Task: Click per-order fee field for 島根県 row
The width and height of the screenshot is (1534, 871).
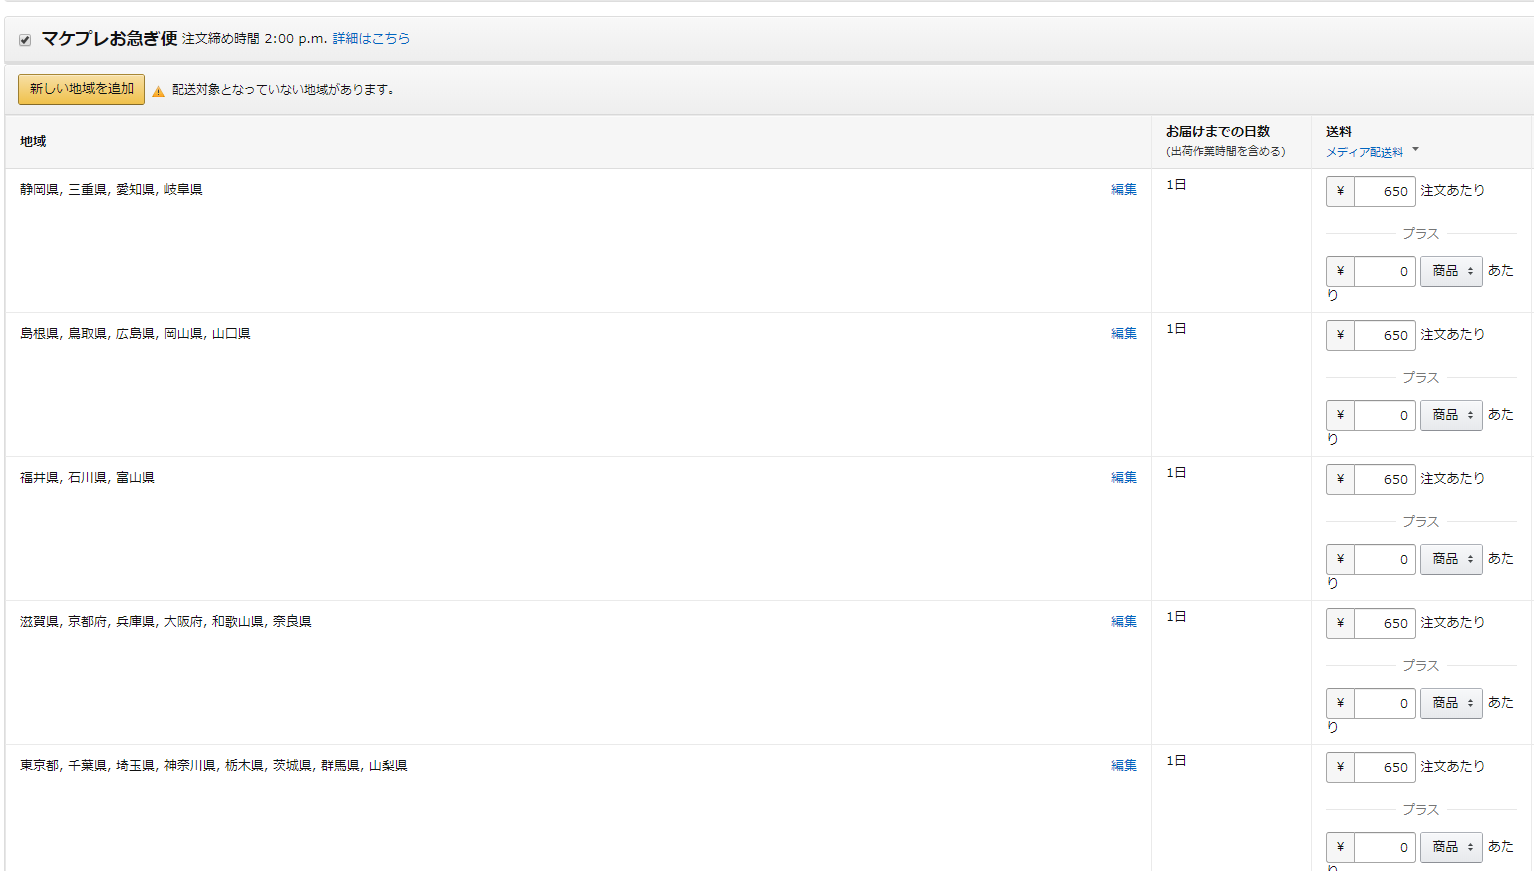Action: click(x=1384, y=335)
